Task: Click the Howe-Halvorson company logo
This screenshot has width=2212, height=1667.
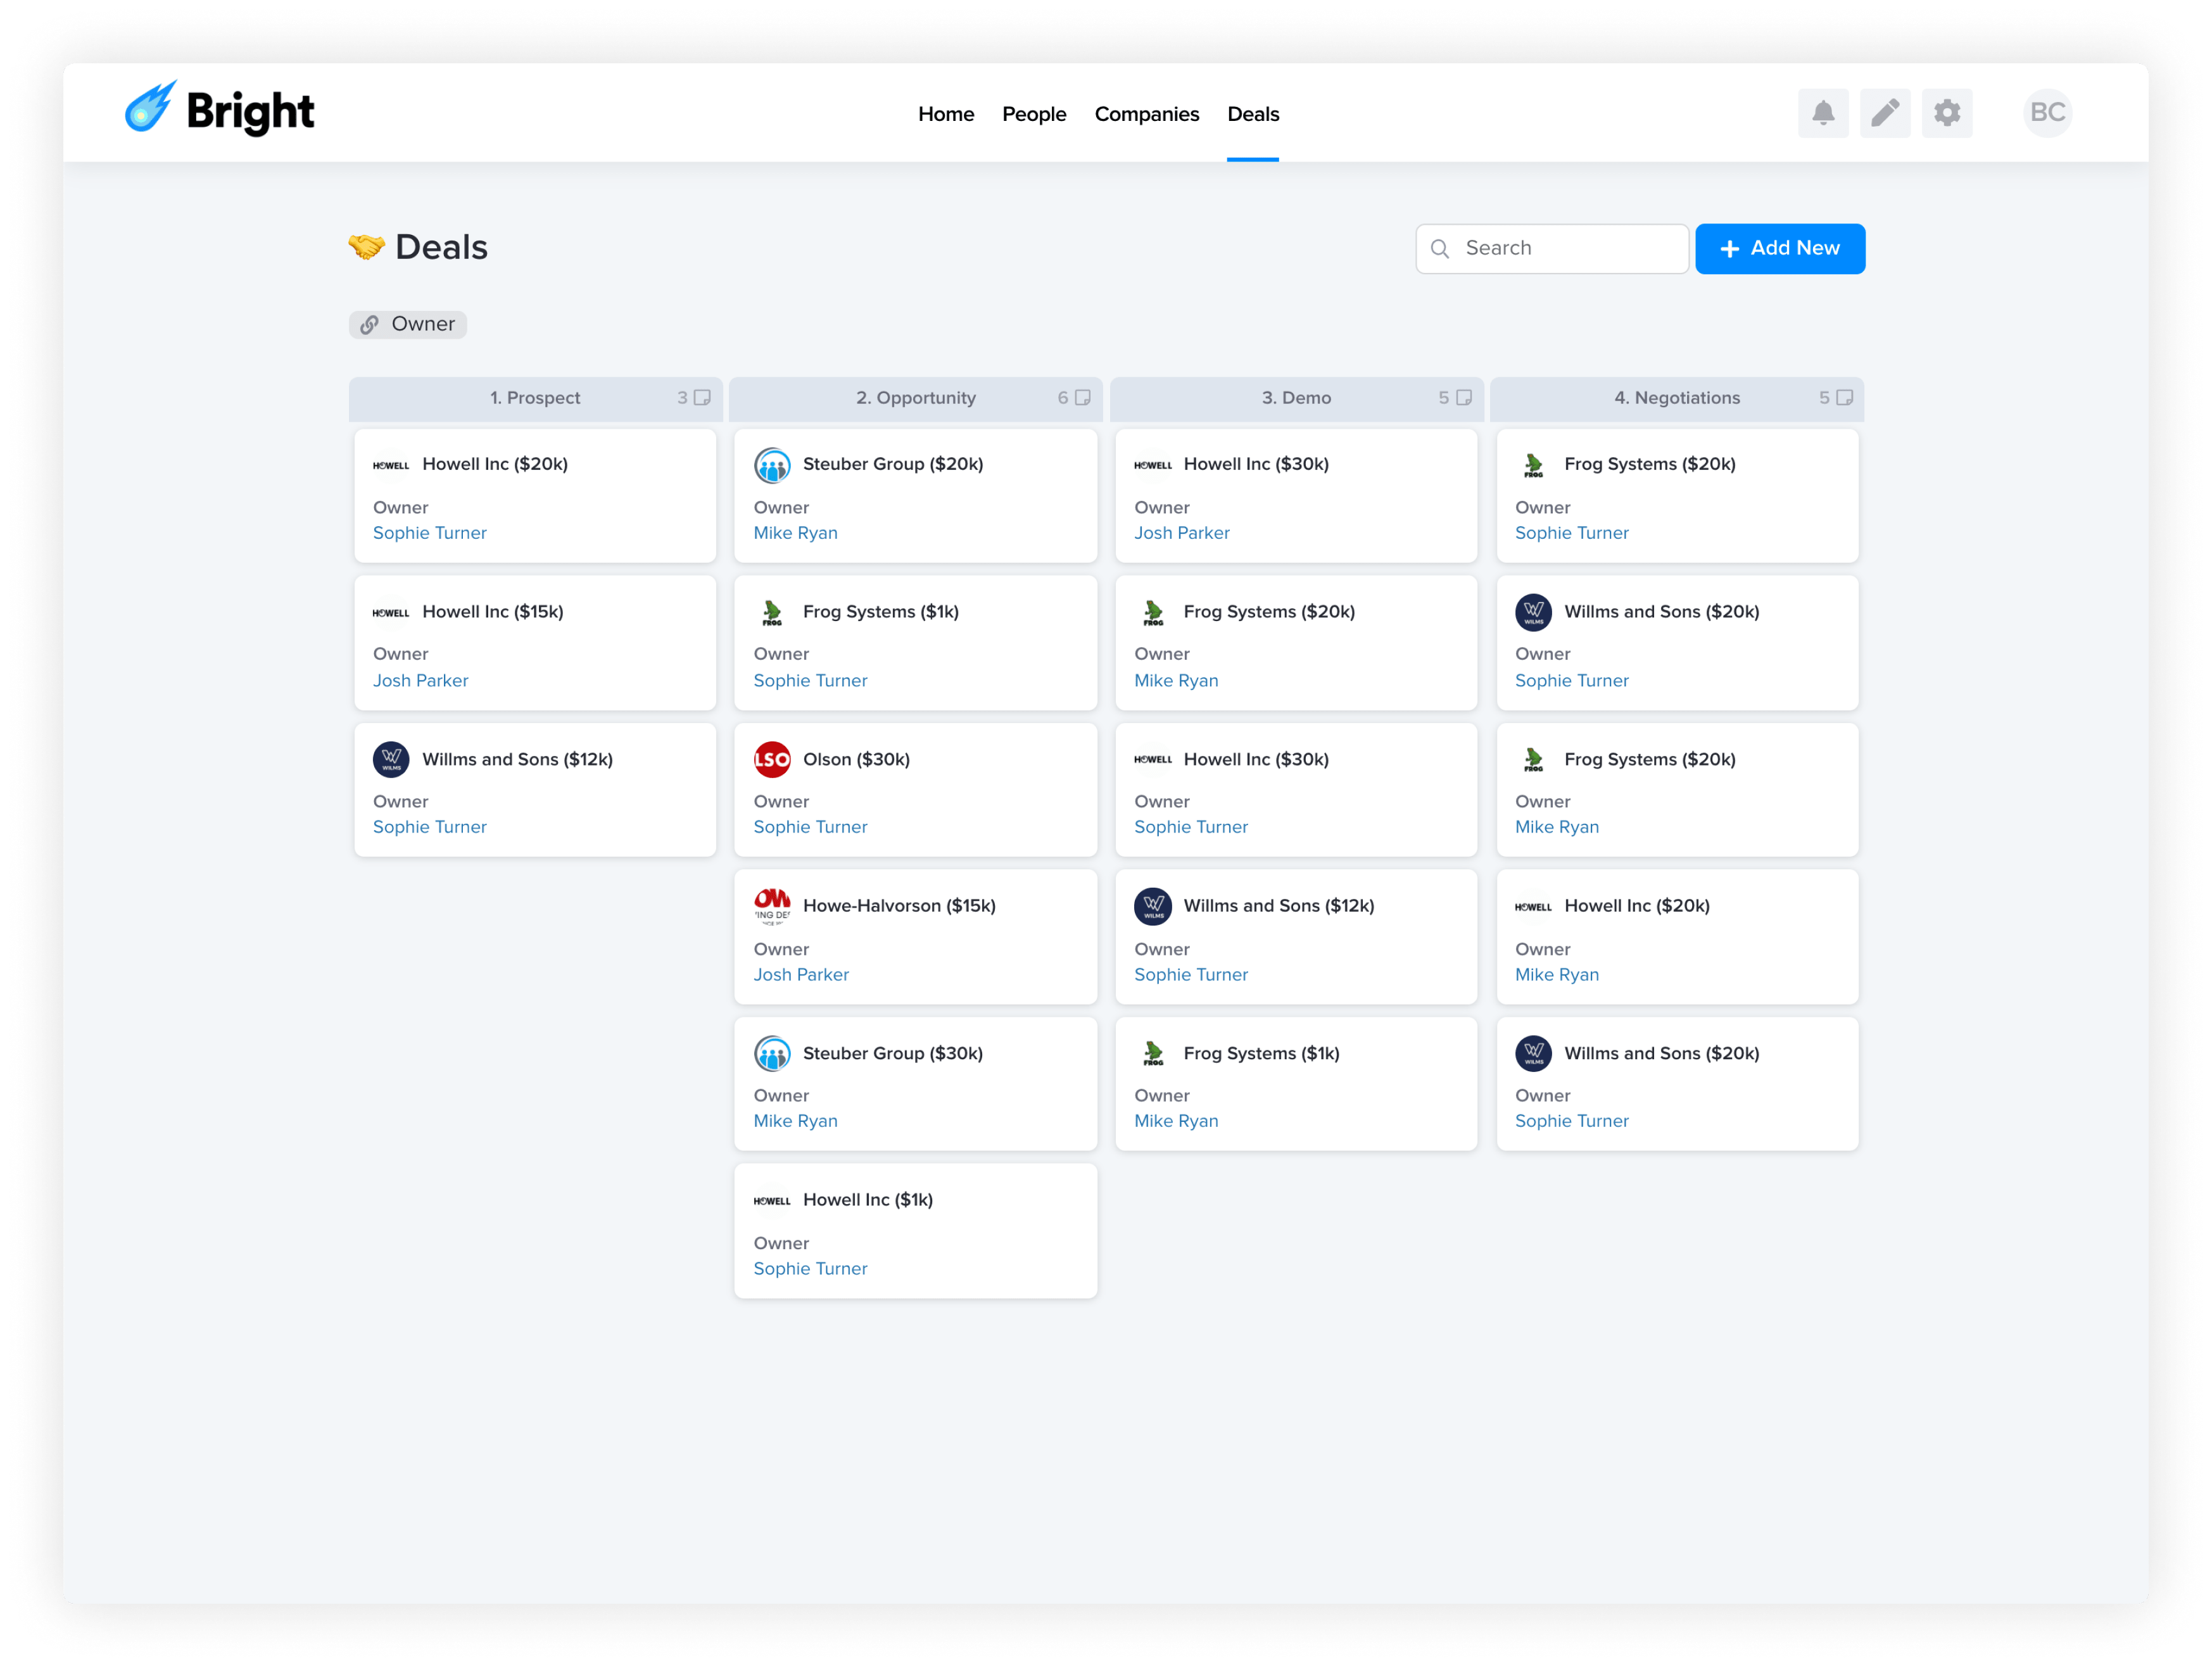Action: (772, 906)
